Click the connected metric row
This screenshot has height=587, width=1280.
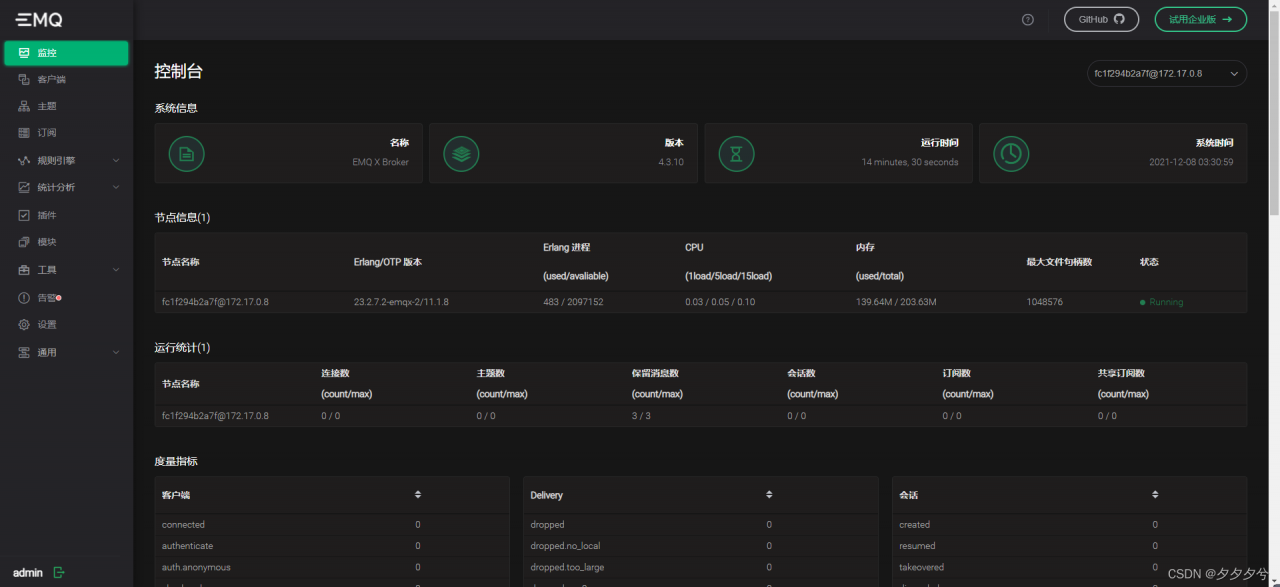pos(331,525)
